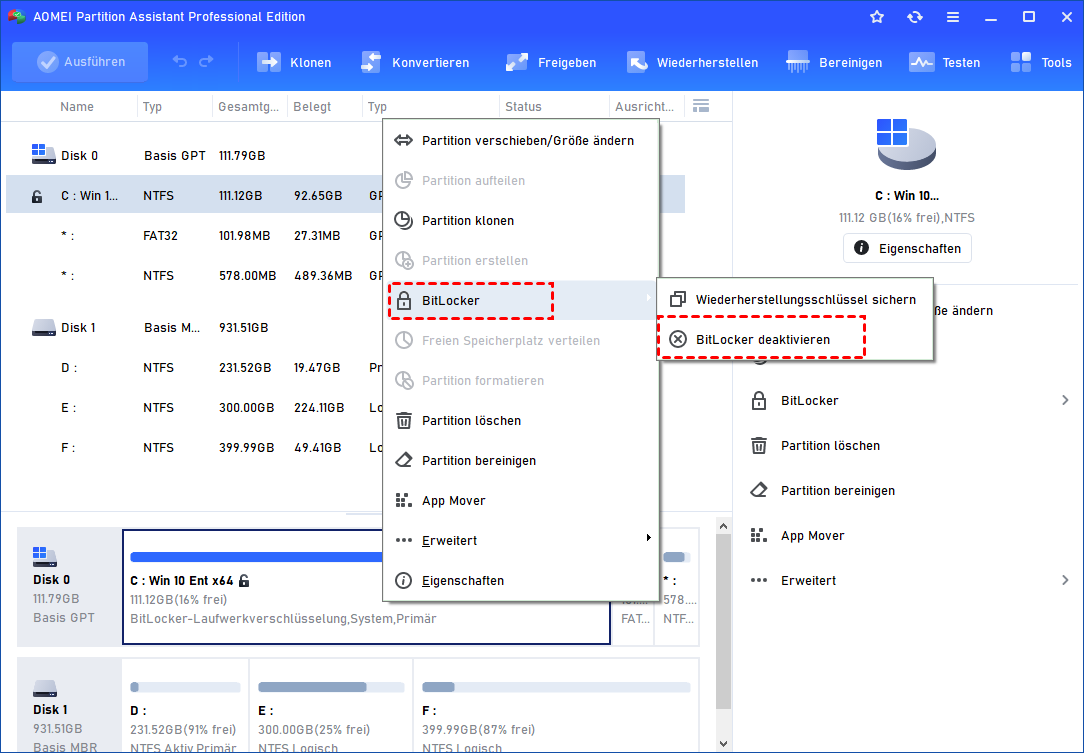Click the Ausricht... column header
1084x753 pixels.
tap(644, 106)
